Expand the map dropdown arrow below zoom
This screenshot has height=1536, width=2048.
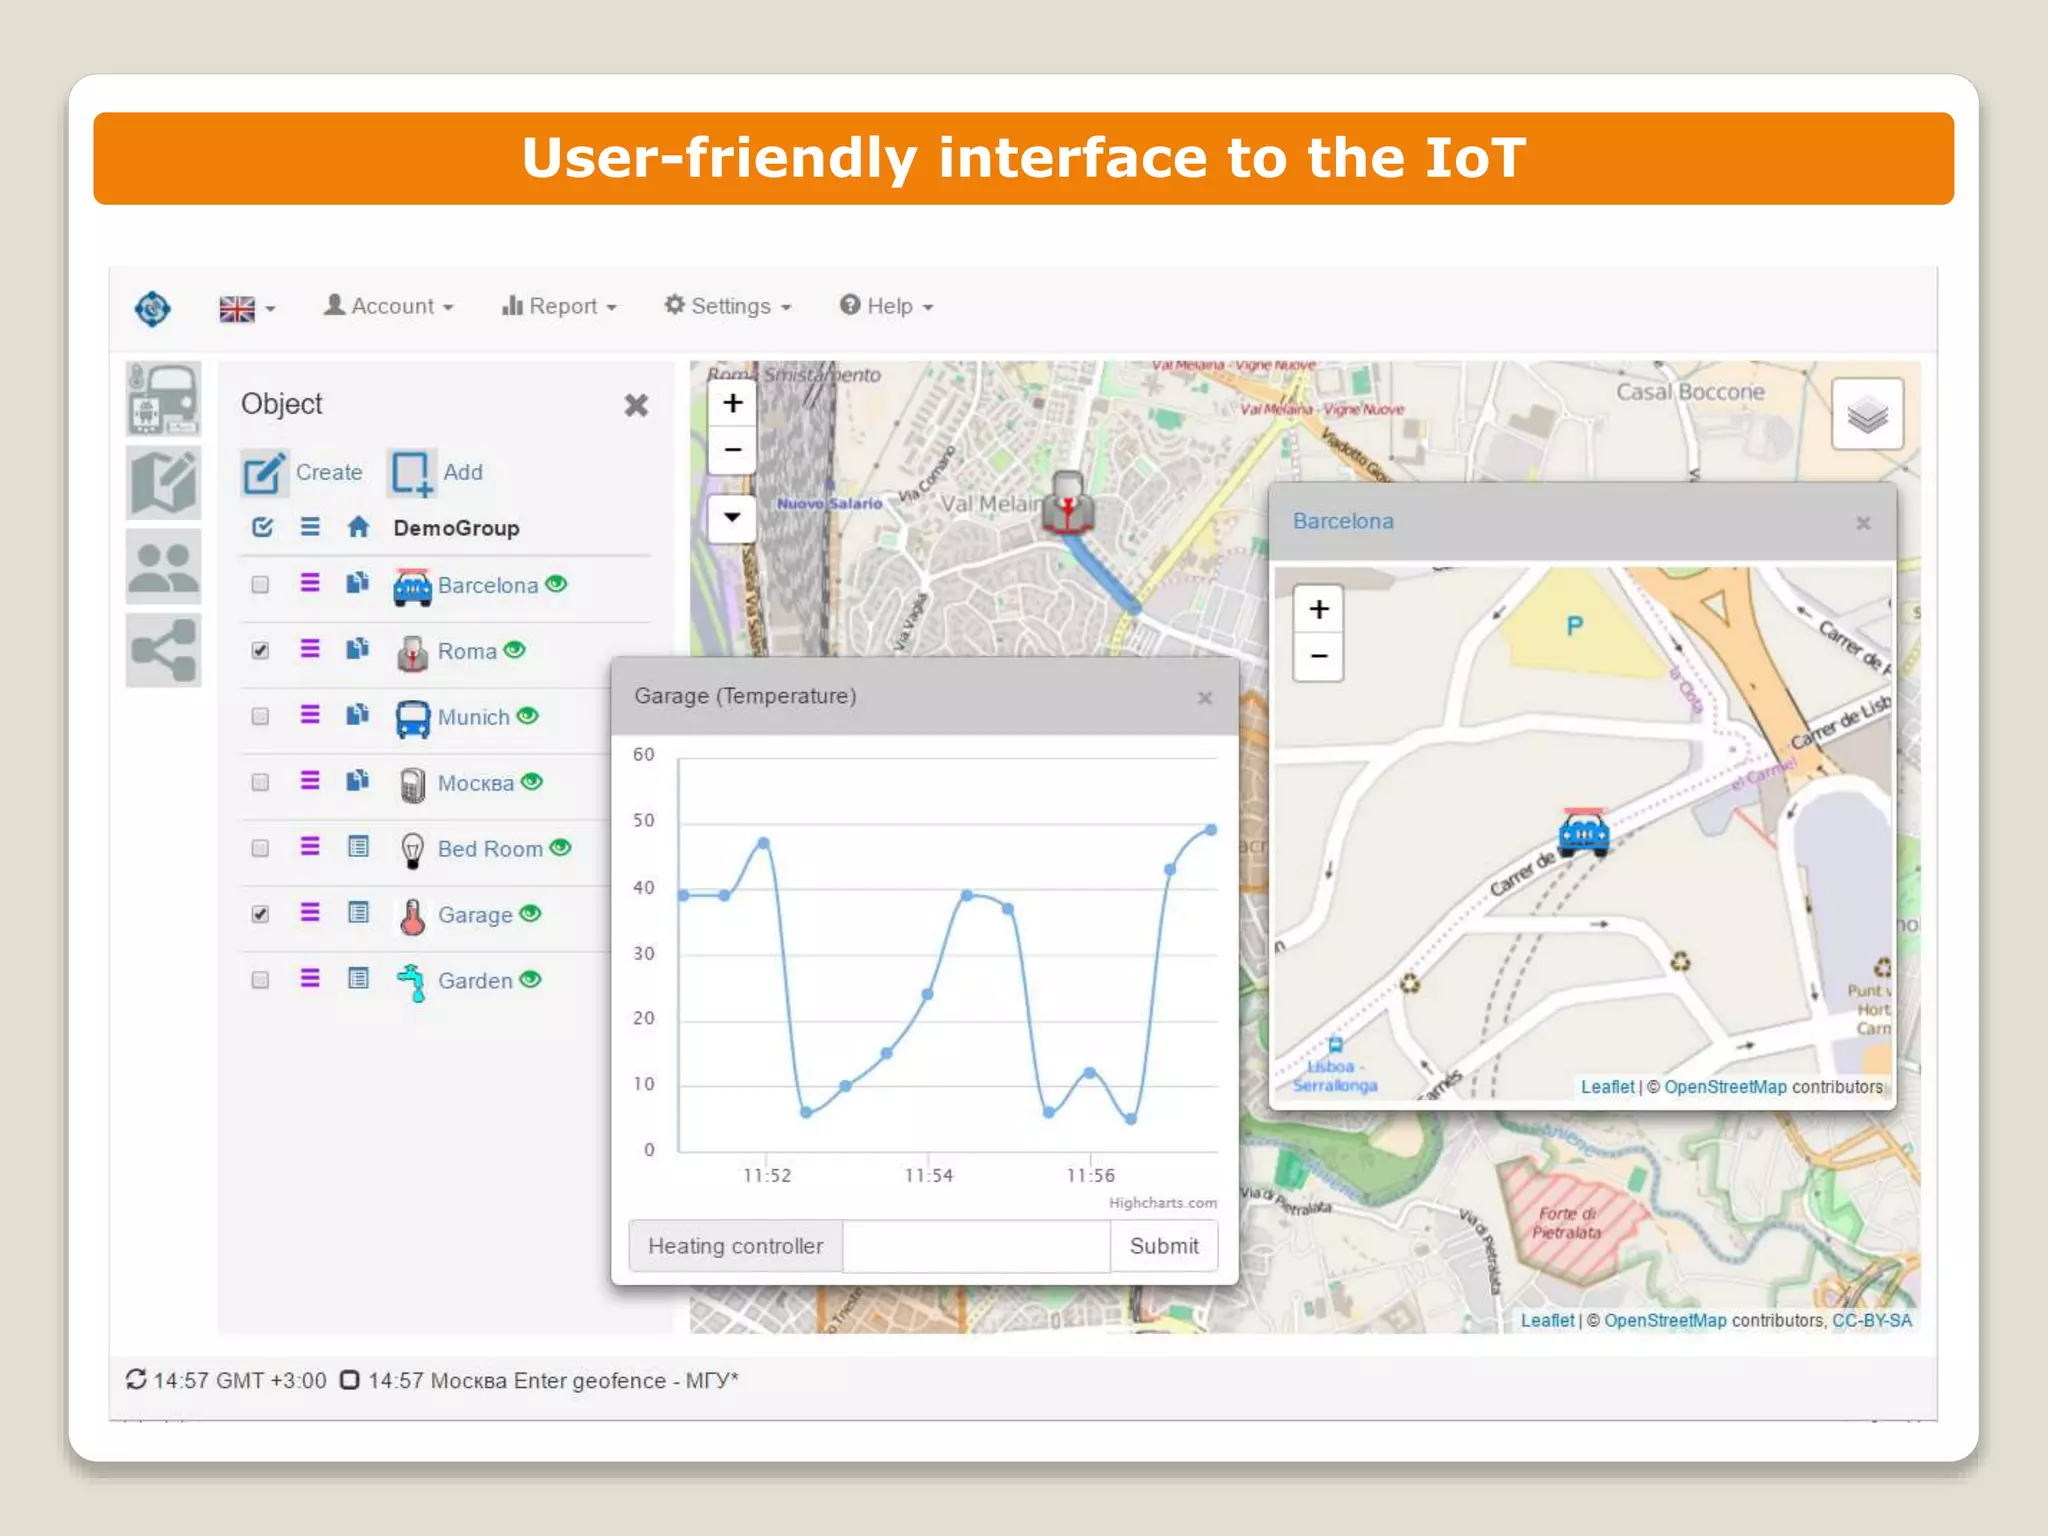pos(733,517)
